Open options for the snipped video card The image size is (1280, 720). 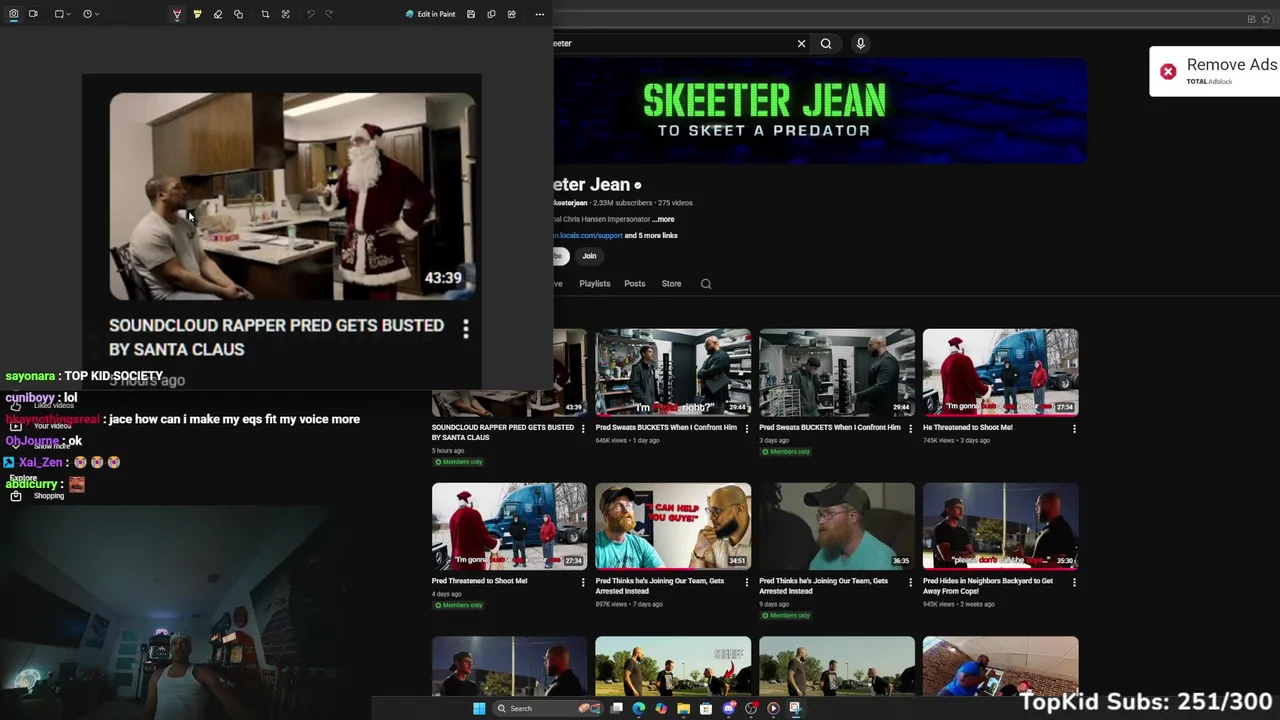tap(465, 328)
